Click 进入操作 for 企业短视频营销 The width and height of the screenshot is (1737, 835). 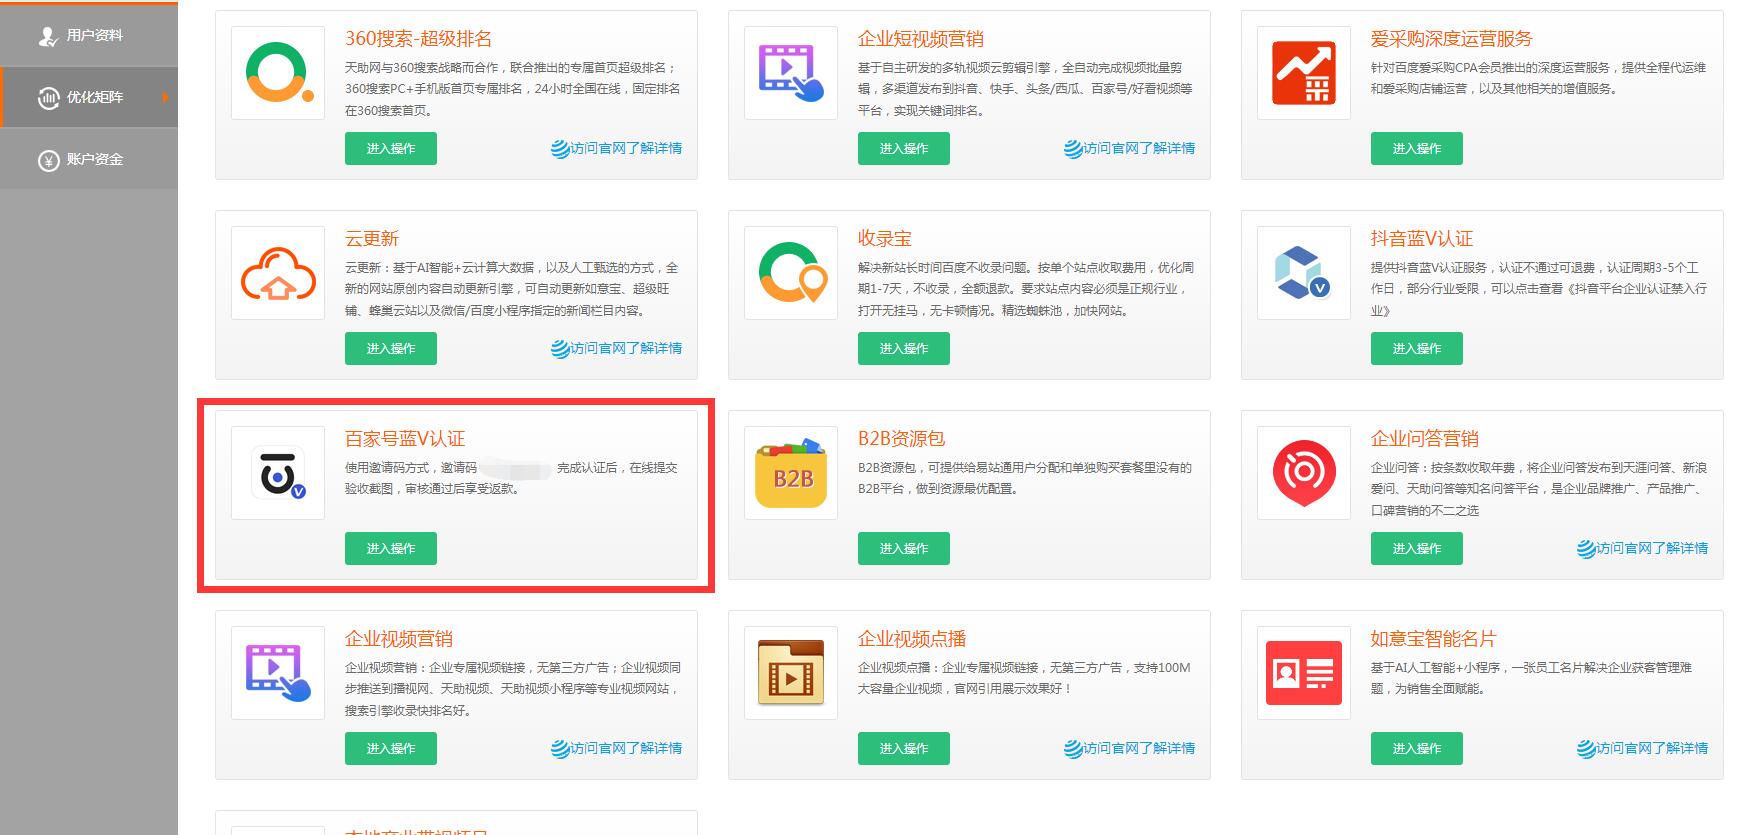[x=904, y=148]
